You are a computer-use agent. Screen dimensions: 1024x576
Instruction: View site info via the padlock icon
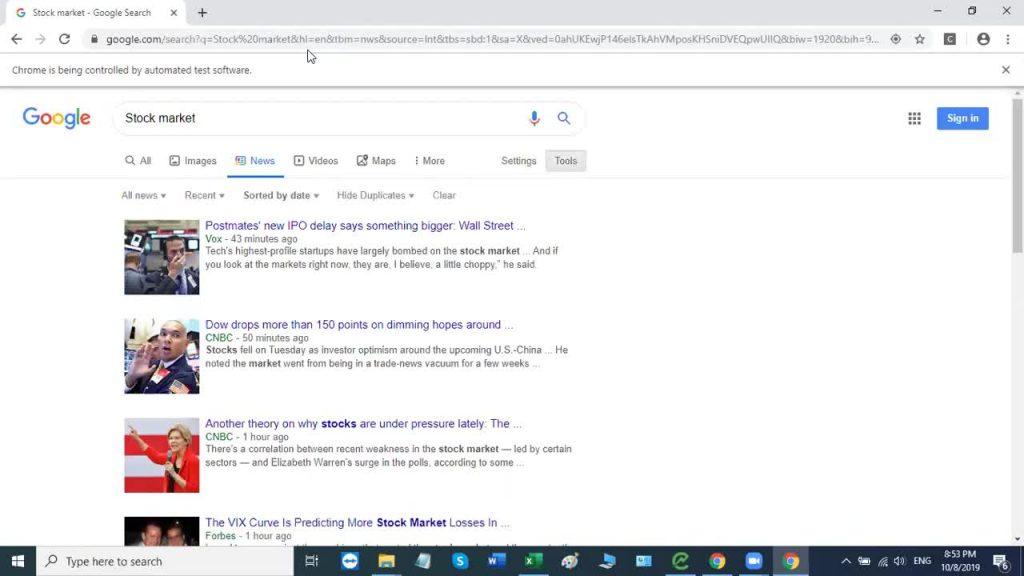[94, 39]
